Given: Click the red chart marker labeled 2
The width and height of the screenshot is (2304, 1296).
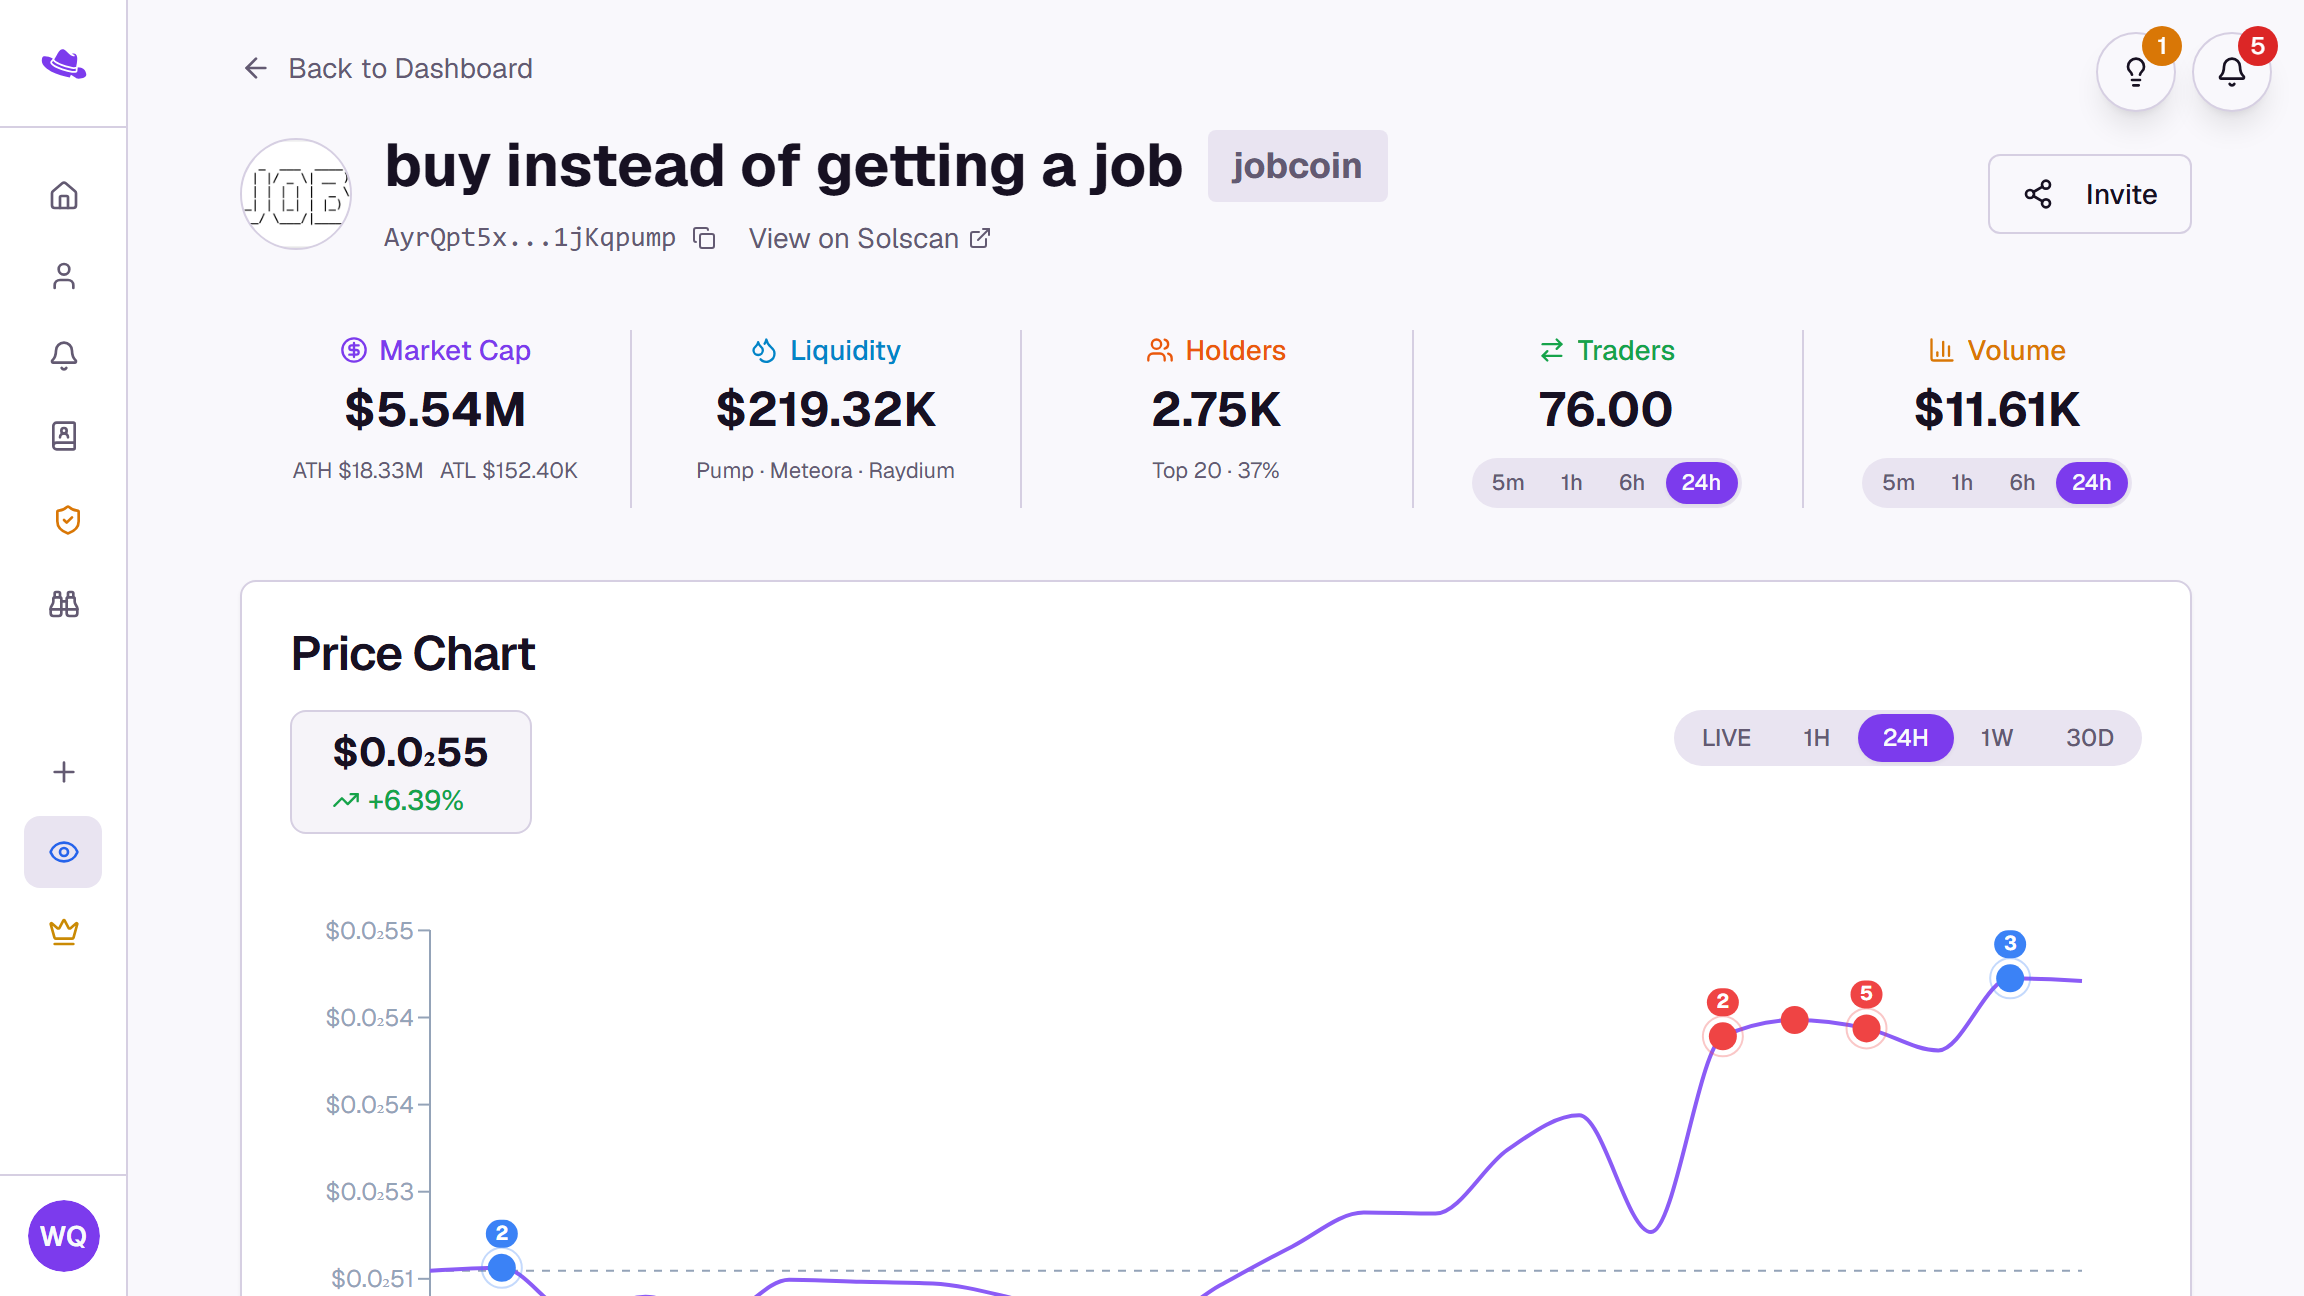Looking at the screenshot, I should click(x=1722, y=1036).
